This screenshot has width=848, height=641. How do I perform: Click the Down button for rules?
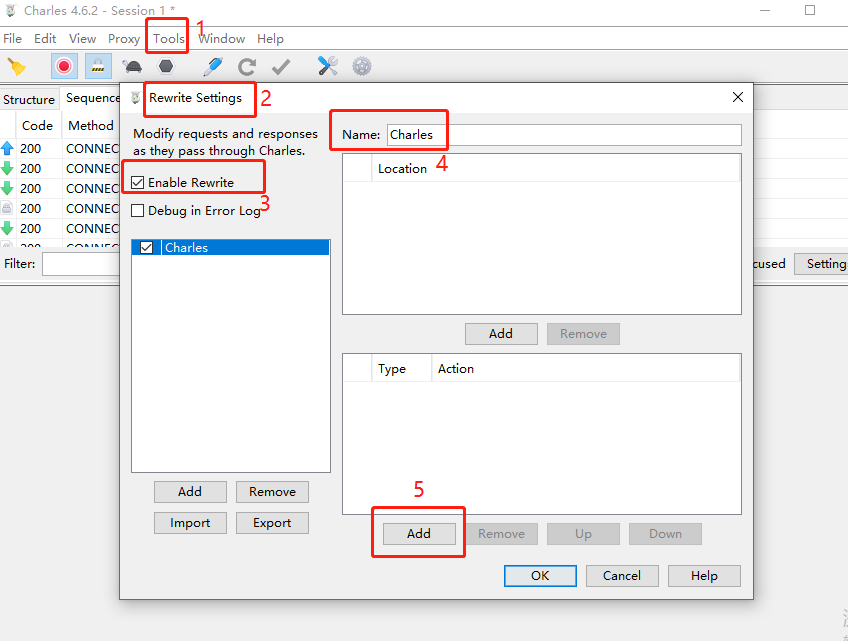tap(665, 534)
